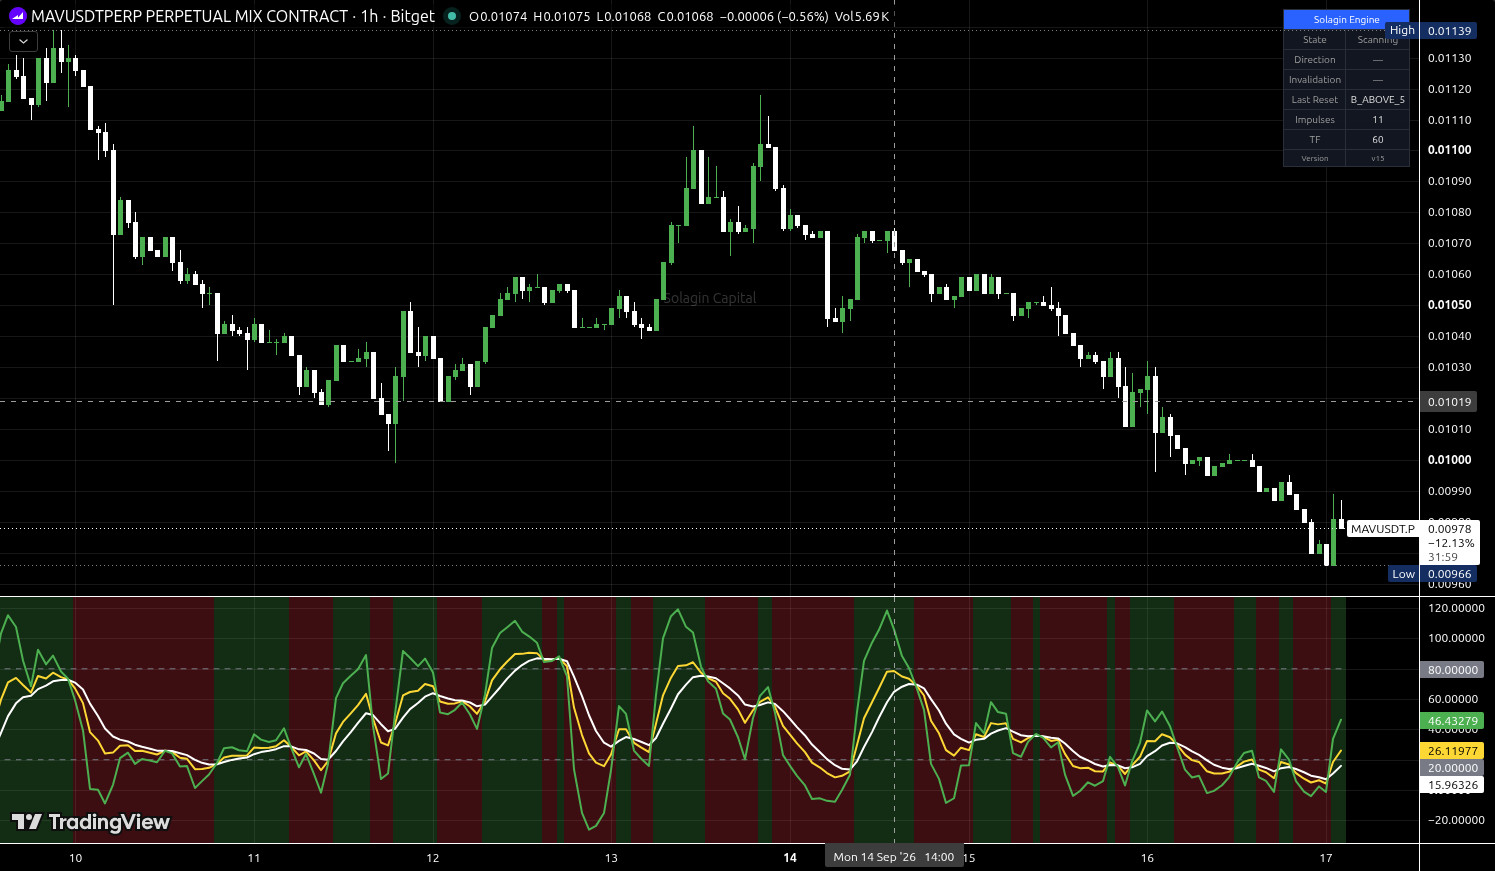This screenshot has height=871, width=1495.
Task: Click the MAVUSDTPERP PERPETUAL MIX CONTRACT title
Action: pyautogui.click(x=190, y=16)
